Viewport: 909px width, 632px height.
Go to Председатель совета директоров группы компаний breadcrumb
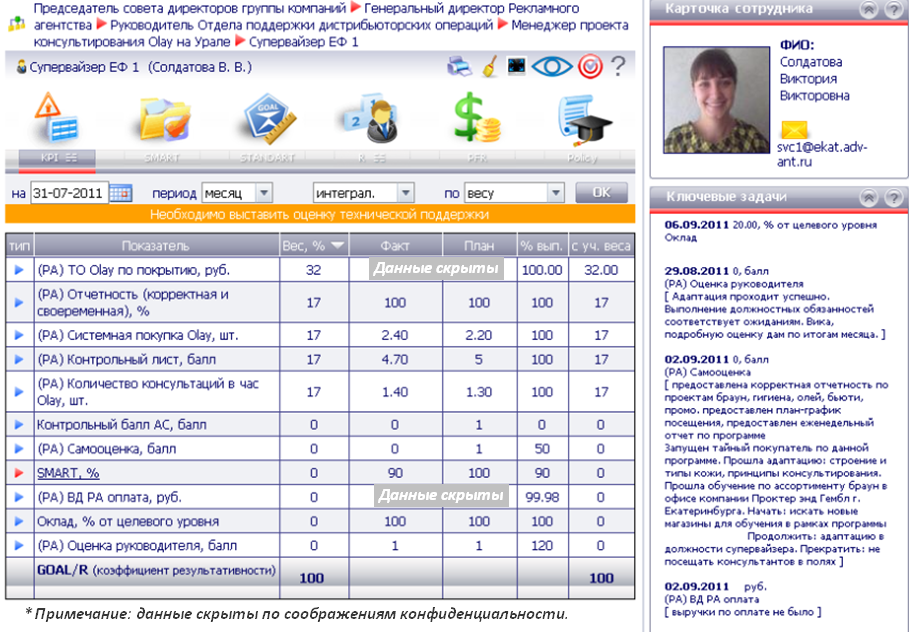190,9
